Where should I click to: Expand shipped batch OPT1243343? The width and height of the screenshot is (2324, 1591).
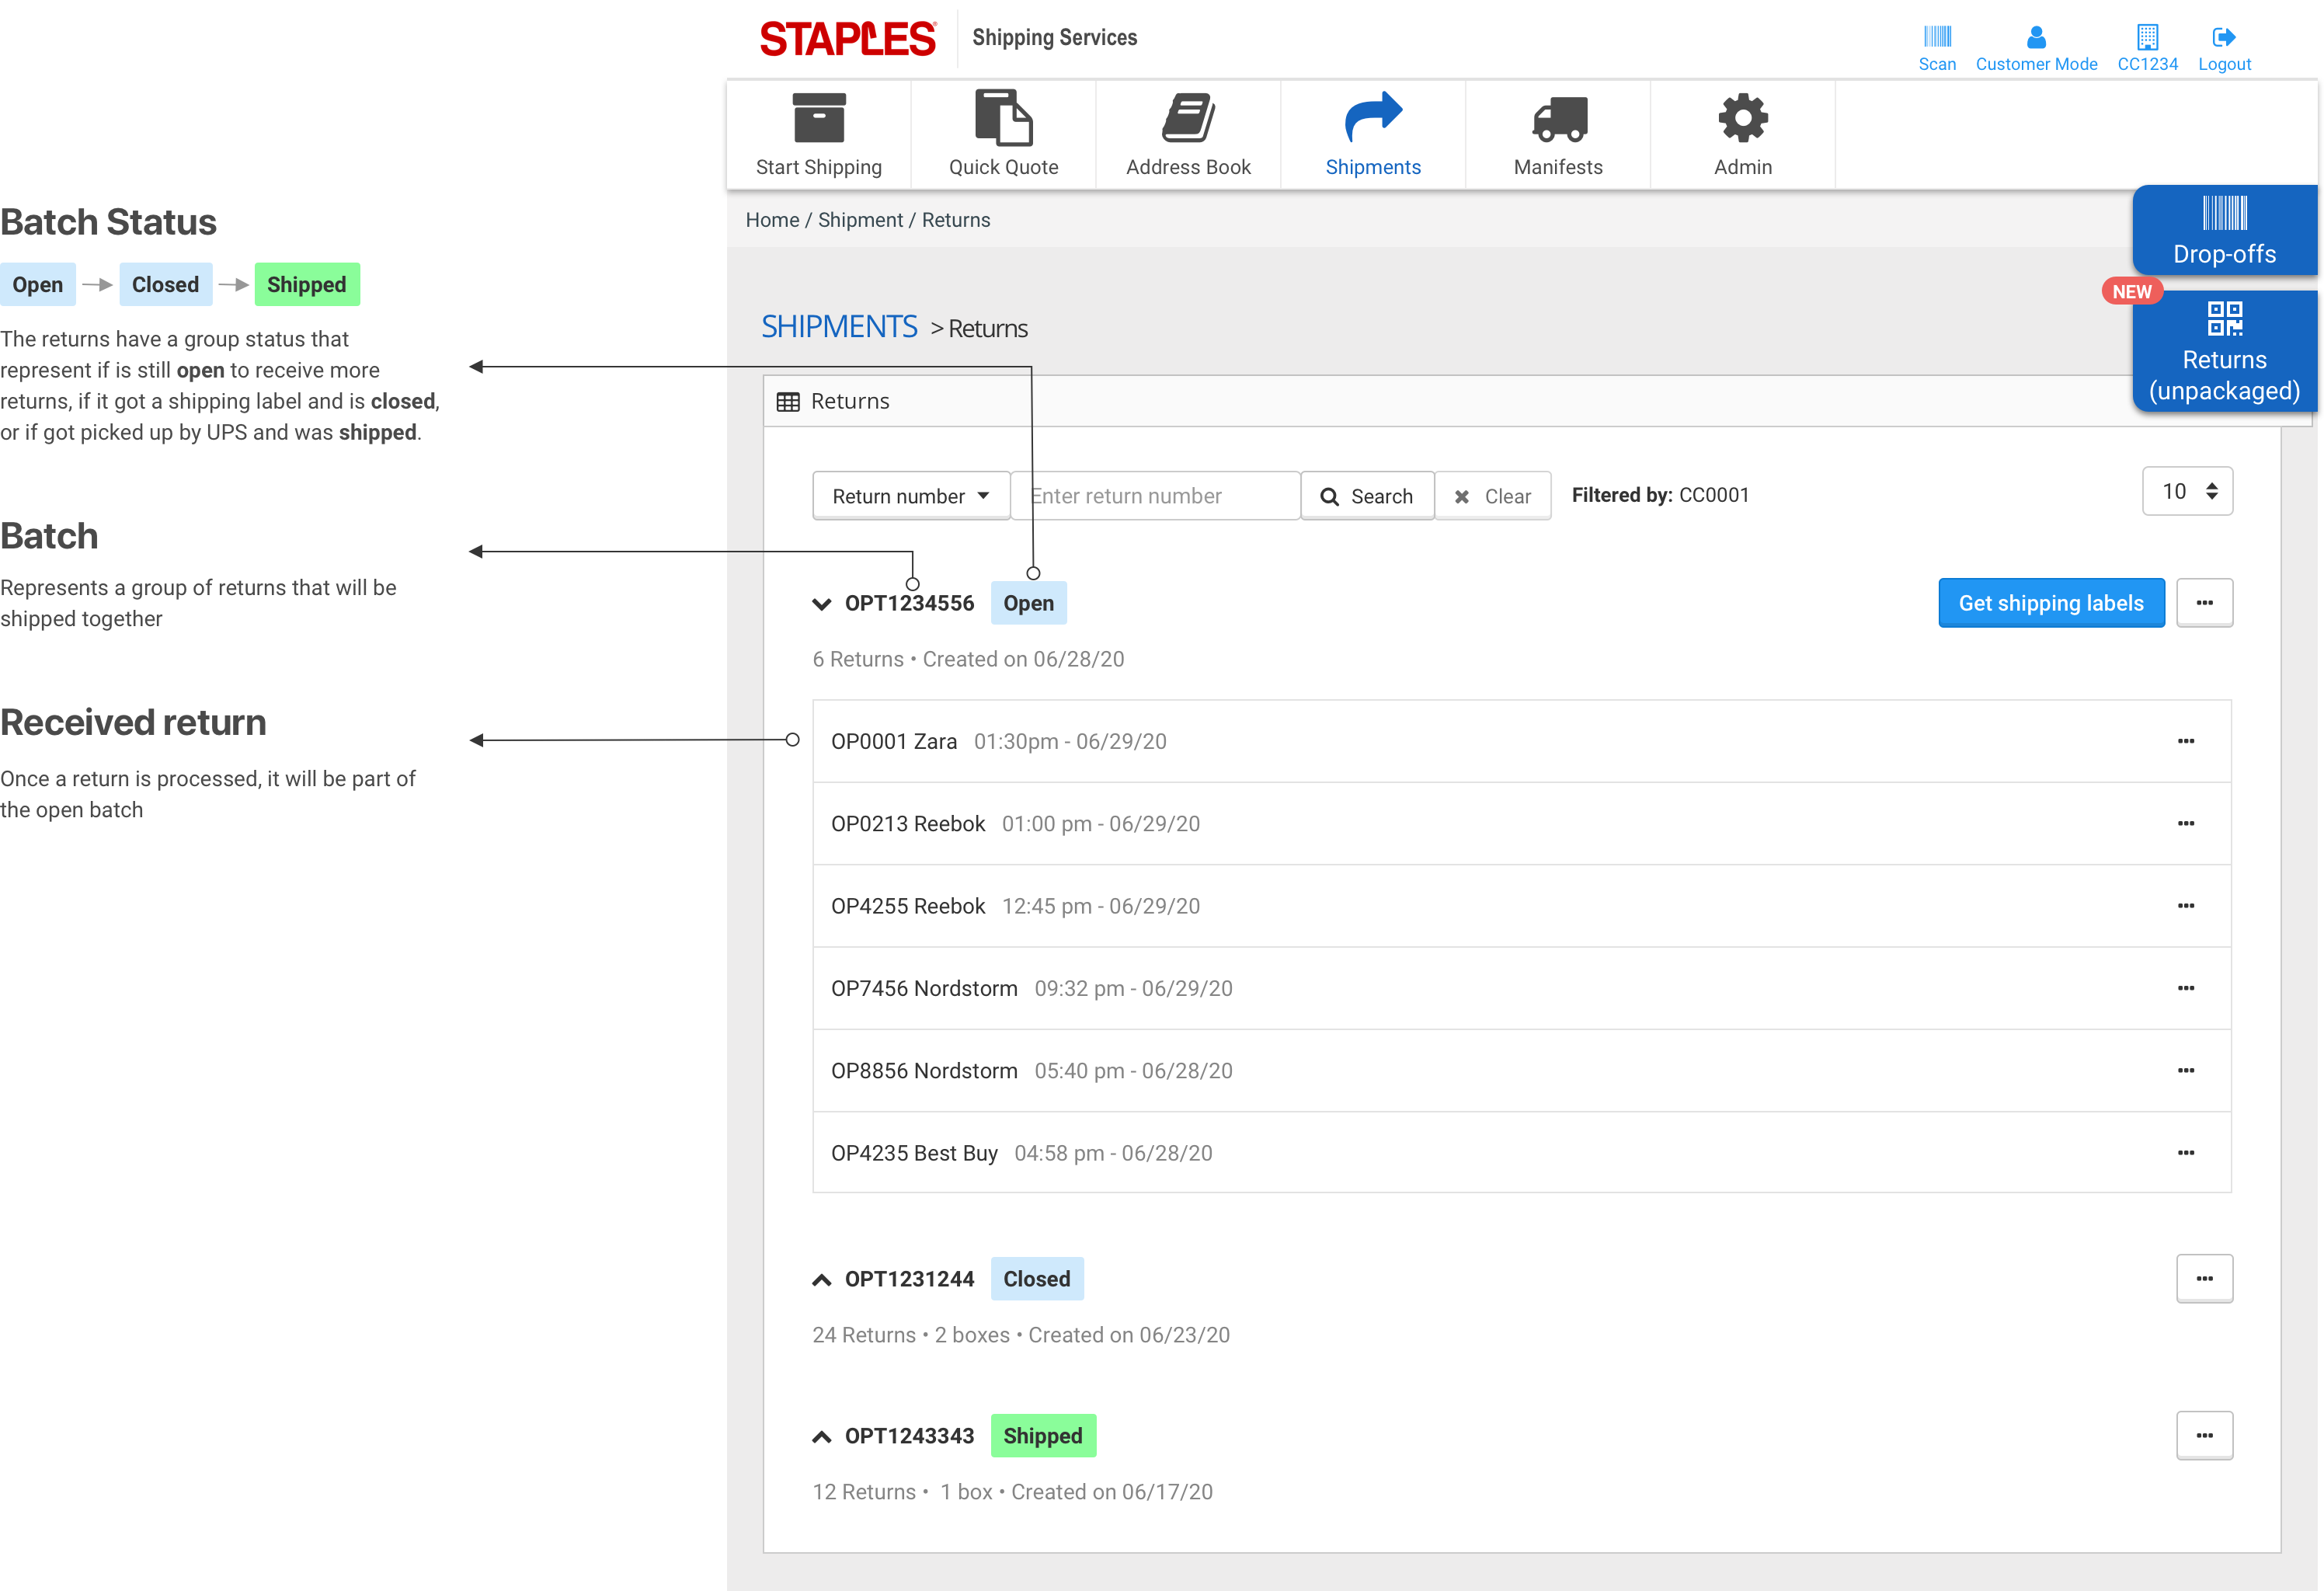821,1437
